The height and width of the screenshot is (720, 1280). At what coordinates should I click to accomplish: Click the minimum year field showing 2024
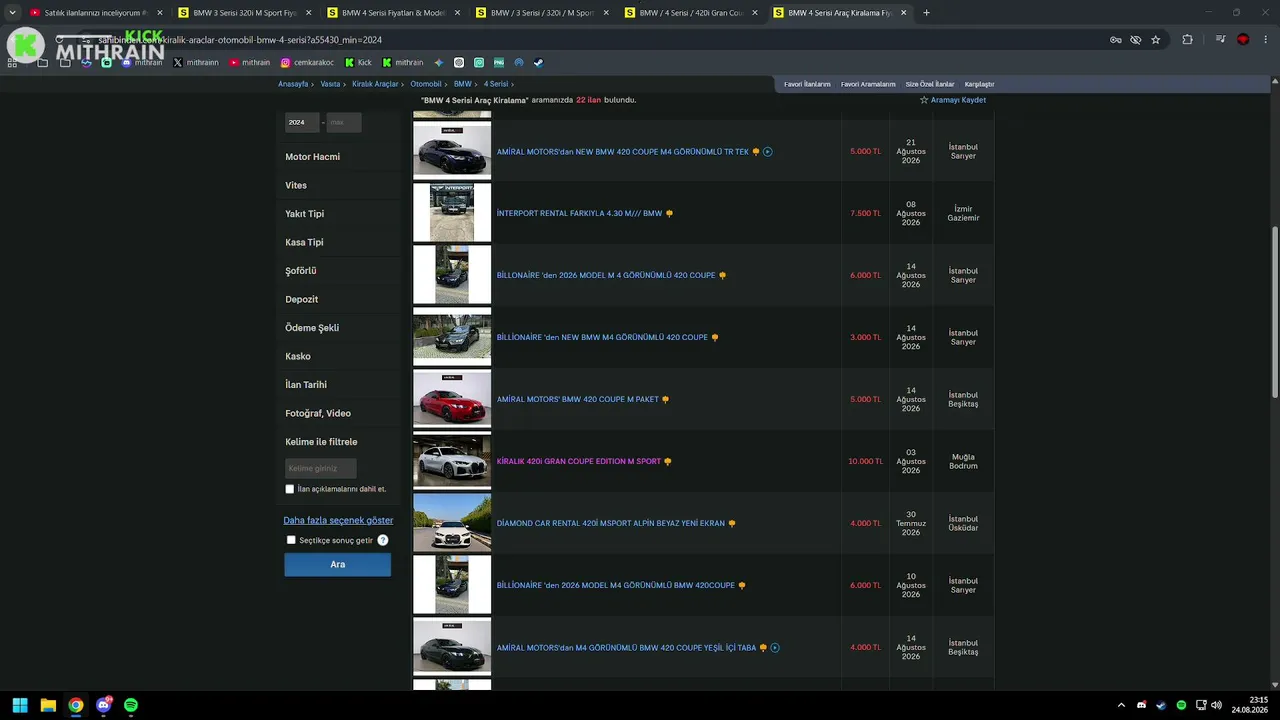[x=302, y=122]
